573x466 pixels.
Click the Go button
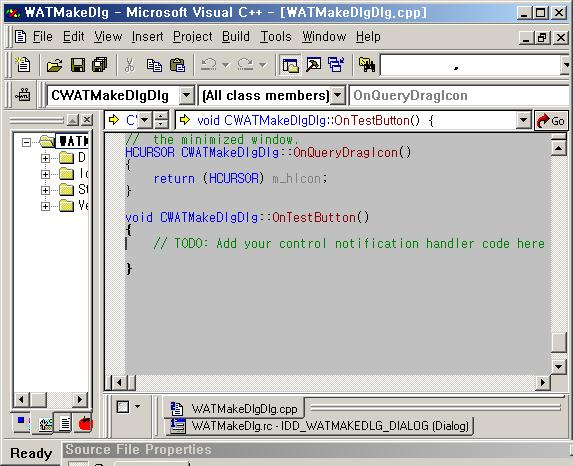551,120
